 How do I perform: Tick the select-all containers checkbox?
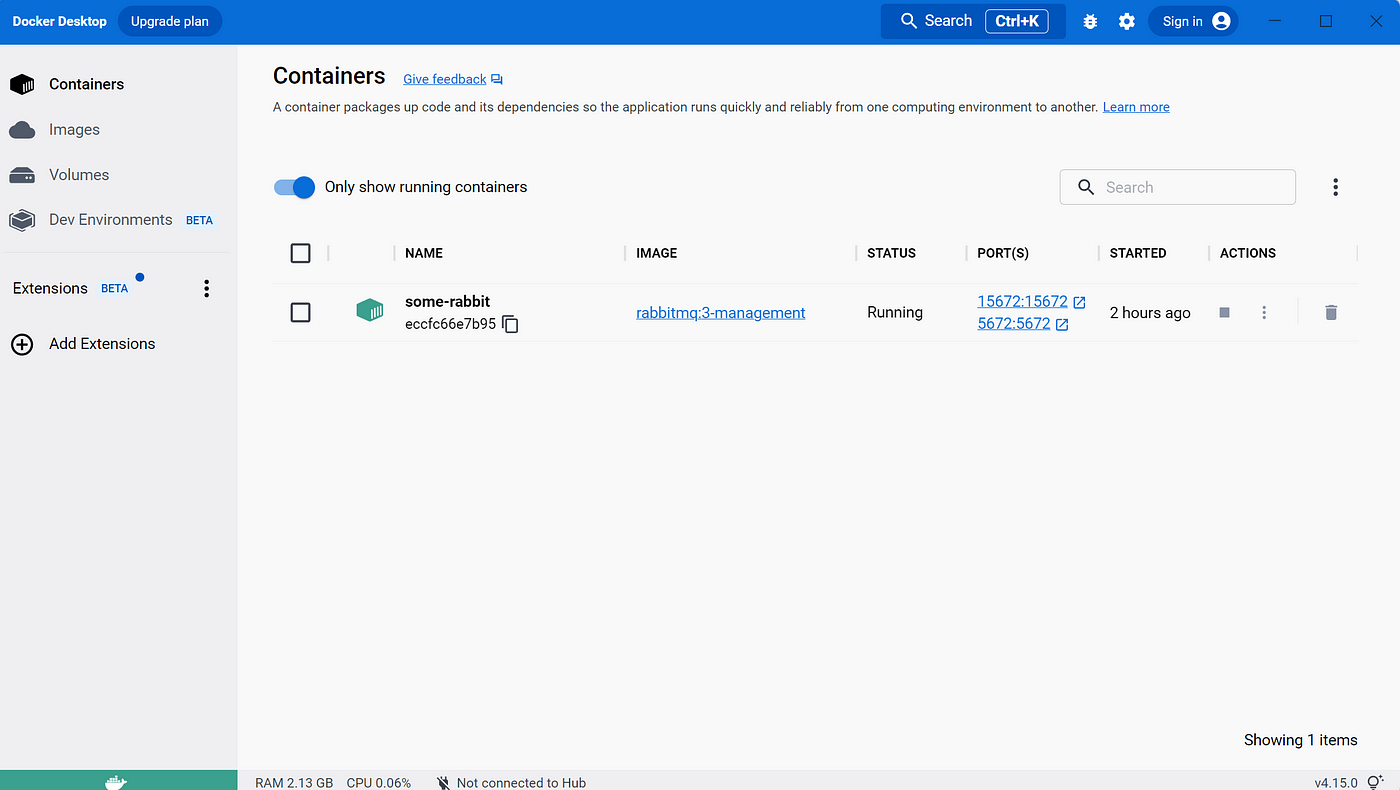coord(300,253)
